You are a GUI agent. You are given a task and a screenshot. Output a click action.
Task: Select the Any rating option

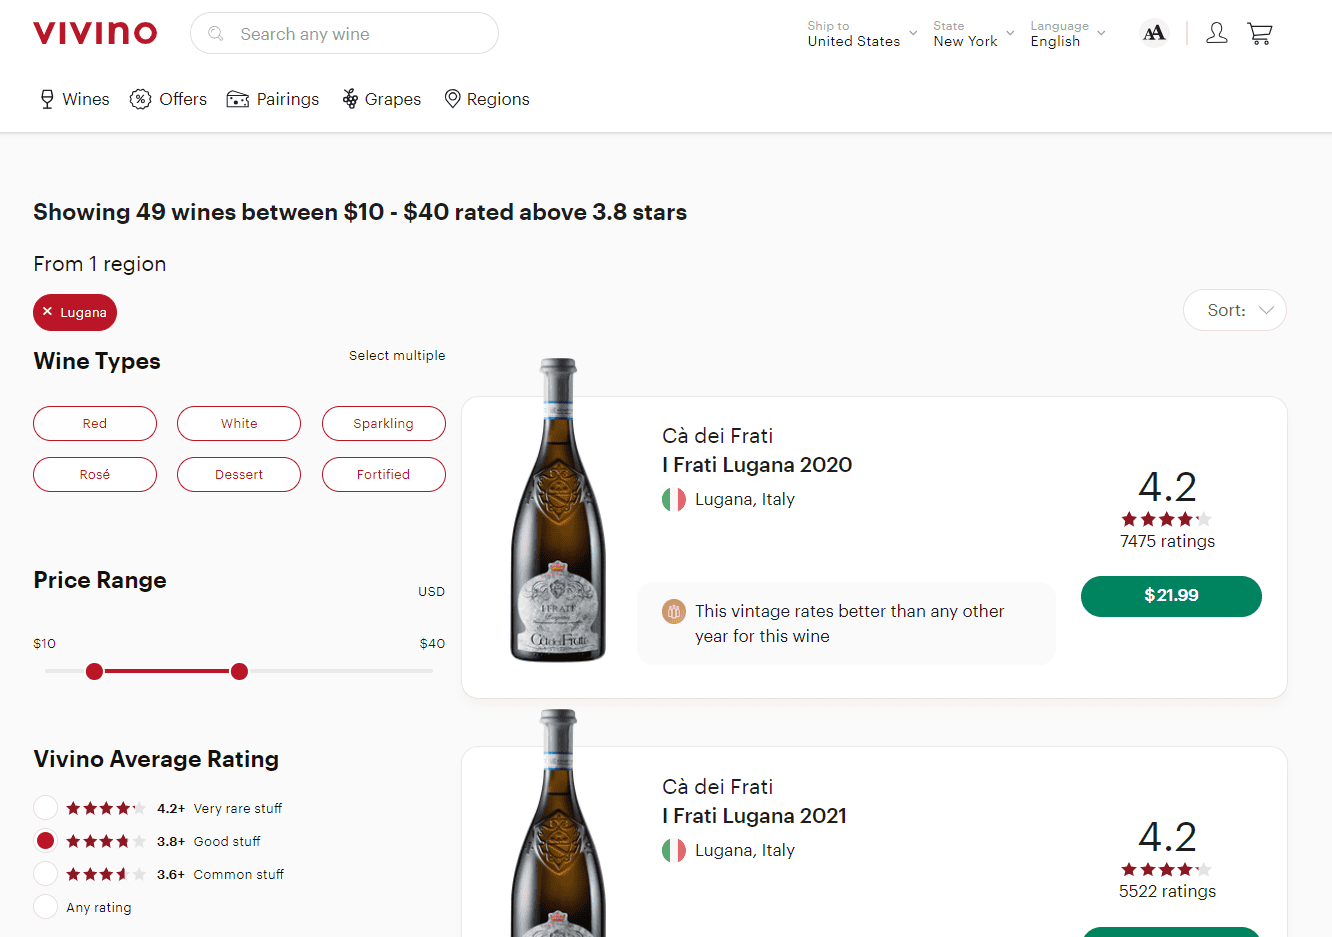coord(45,907)
